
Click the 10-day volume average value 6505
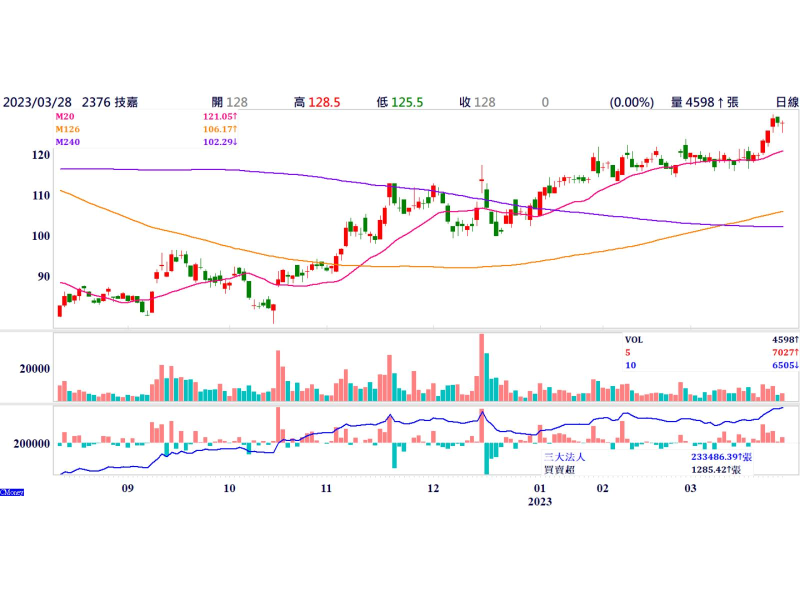(x=782, y=366)
